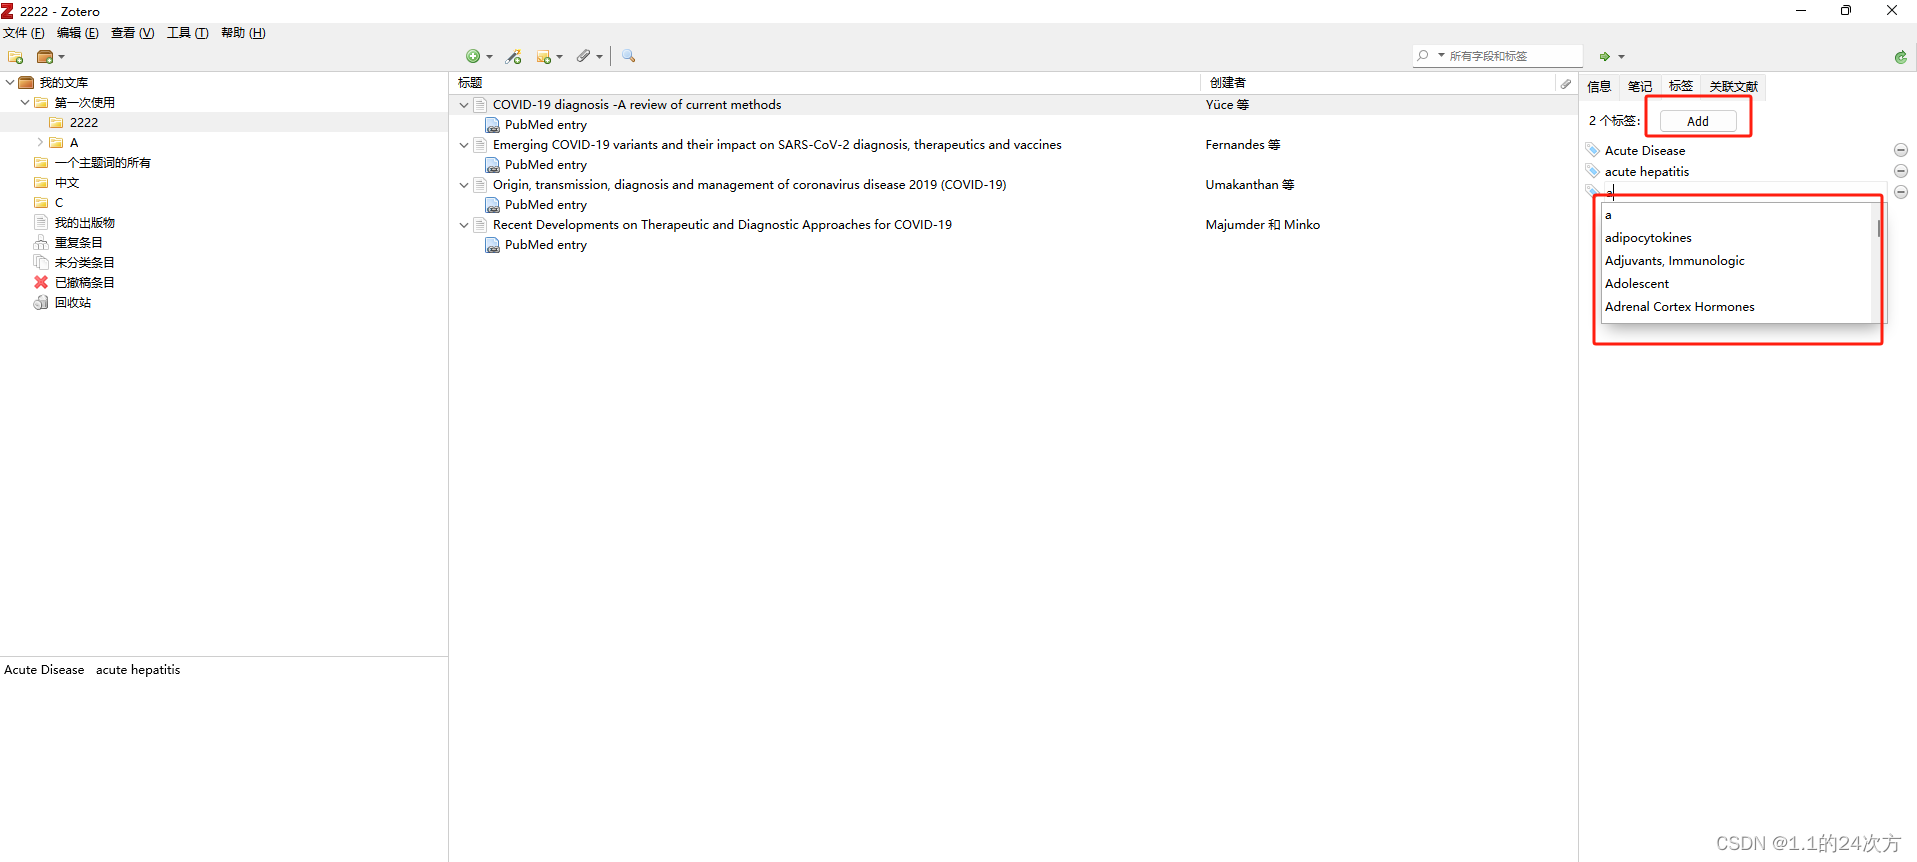1917x862 pixels.
Task: Select the 中文 collection
Action: tap(67, 182)
